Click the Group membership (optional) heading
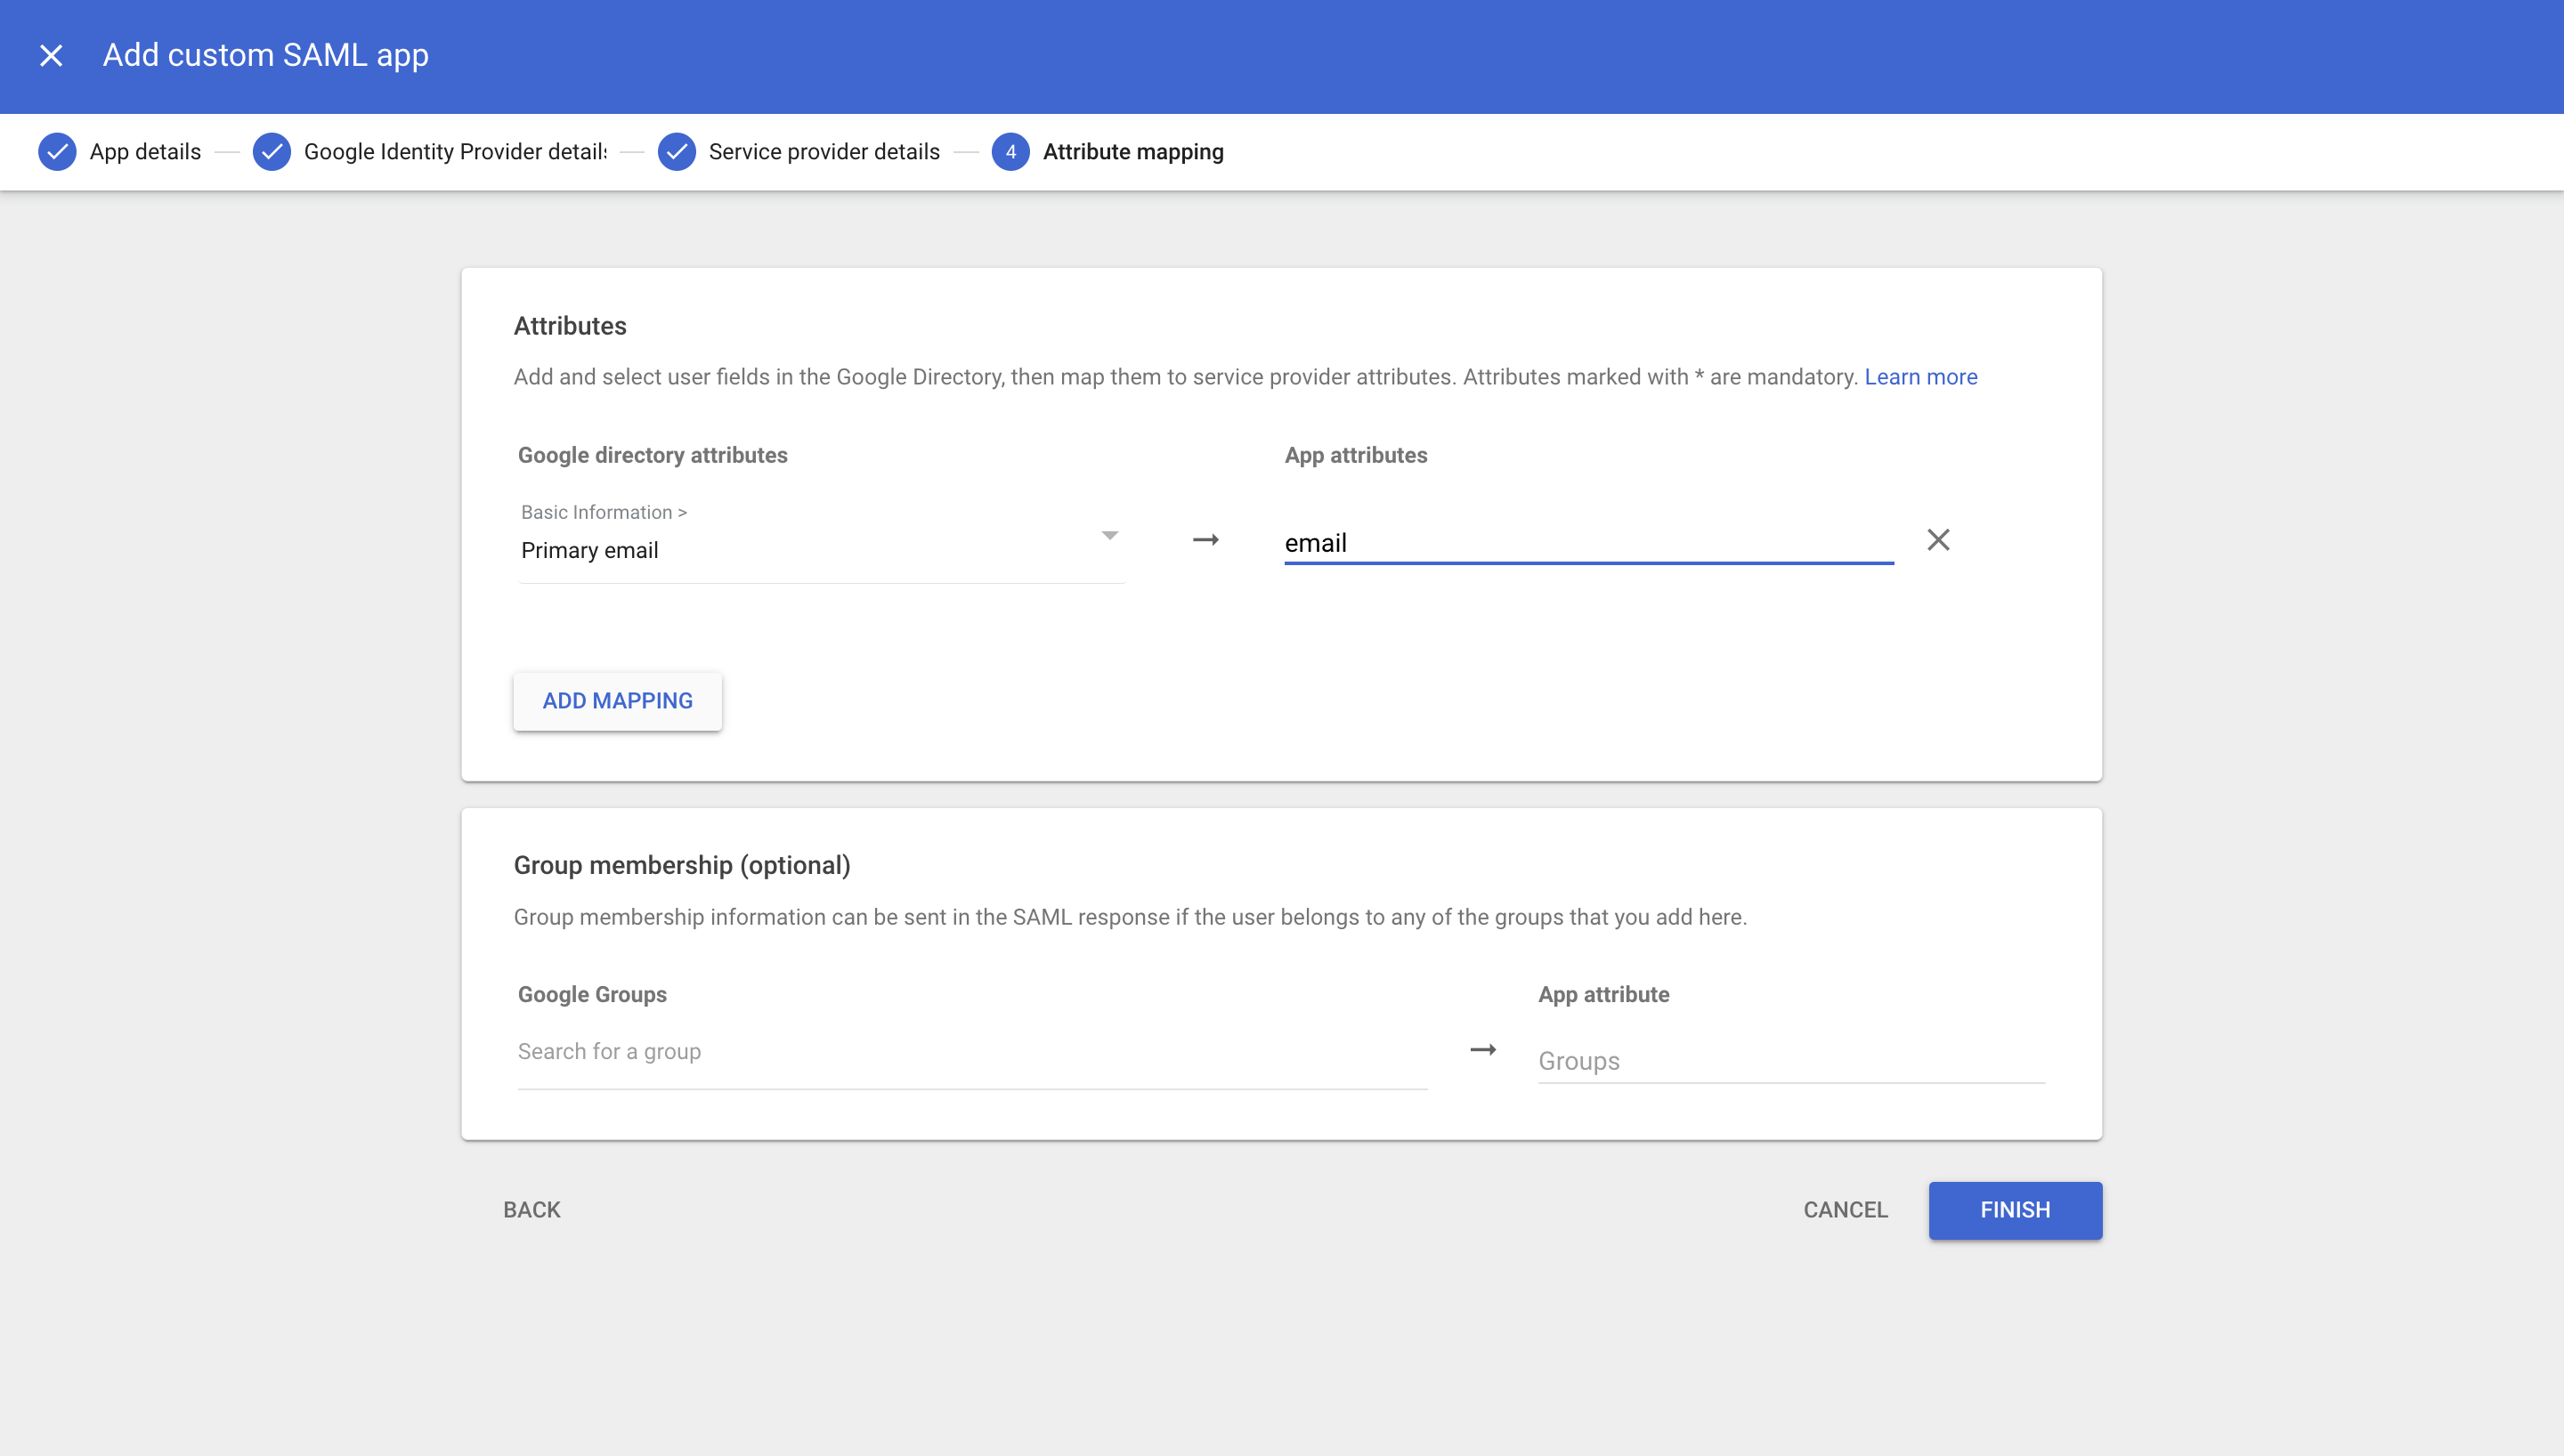 (682, 865)
